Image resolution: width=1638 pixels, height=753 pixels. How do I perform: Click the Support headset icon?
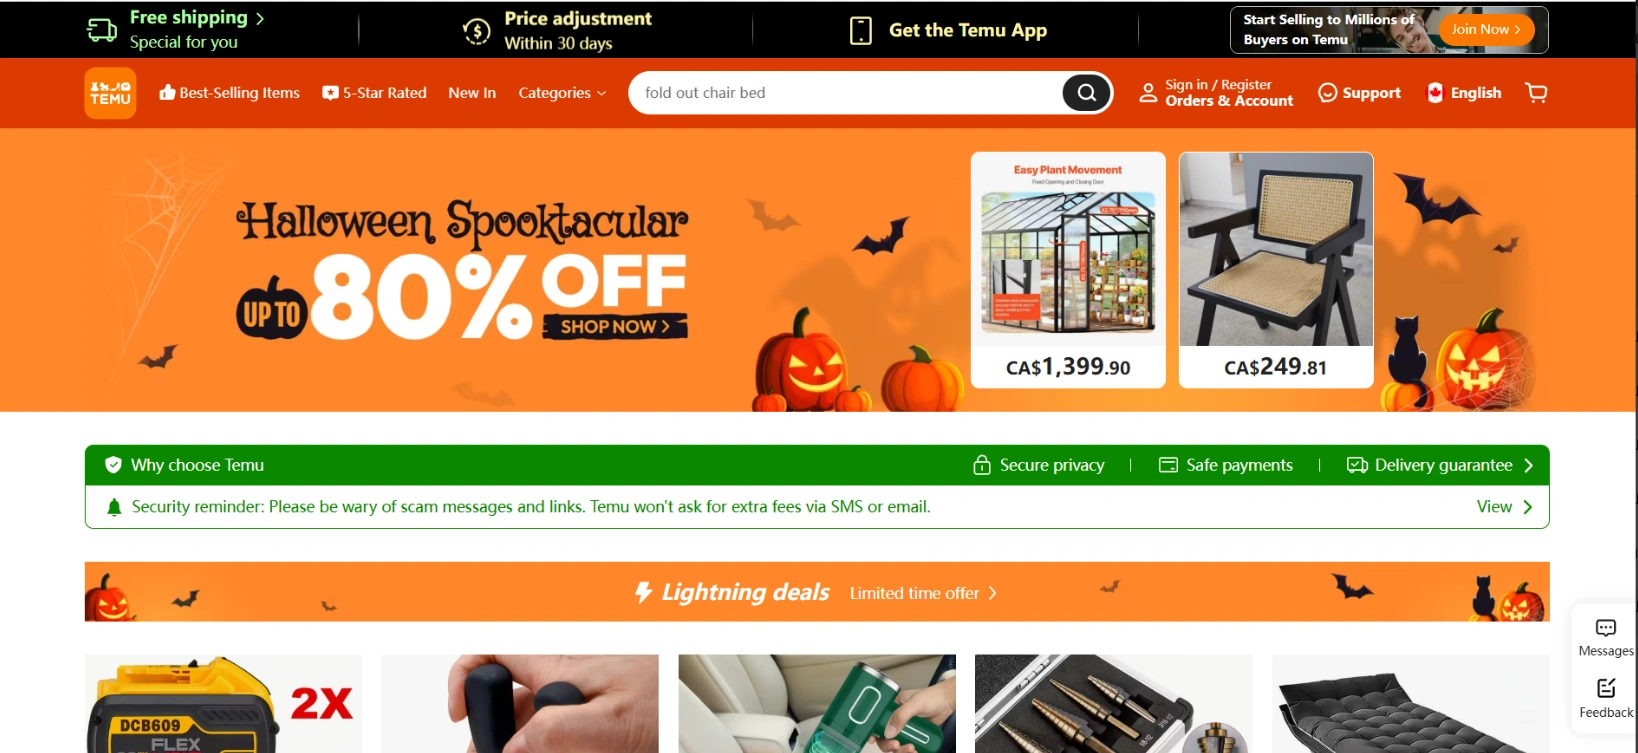point(1327,93)
